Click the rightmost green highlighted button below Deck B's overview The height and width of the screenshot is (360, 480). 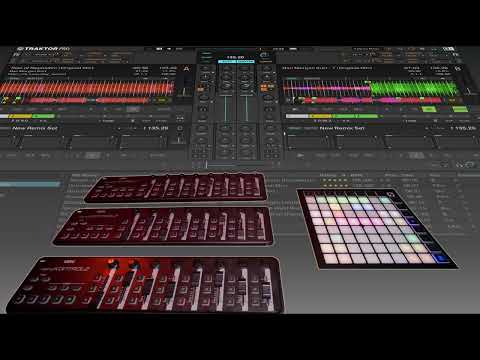click(460, 109)
